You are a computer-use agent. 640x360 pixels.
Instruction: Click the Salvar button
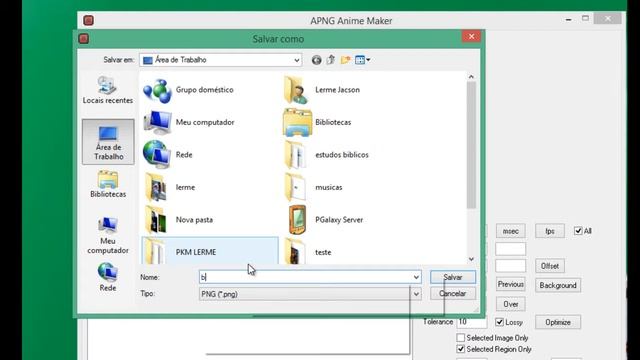click(x=453, y=277)
